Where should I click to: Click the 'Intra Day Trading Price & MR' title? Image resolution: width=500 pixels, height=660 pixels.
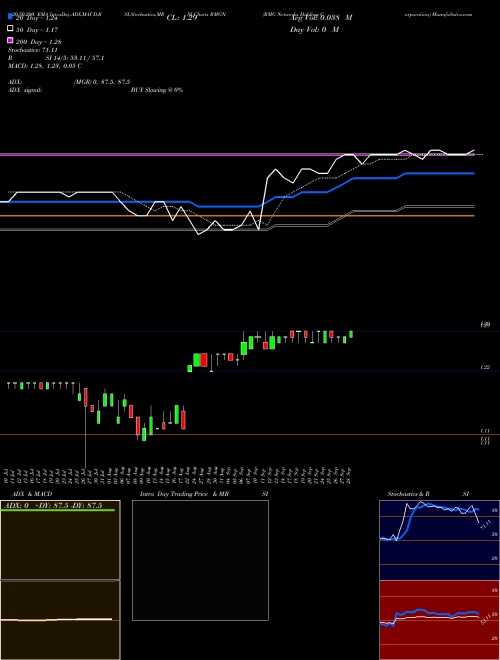(184, 494)
